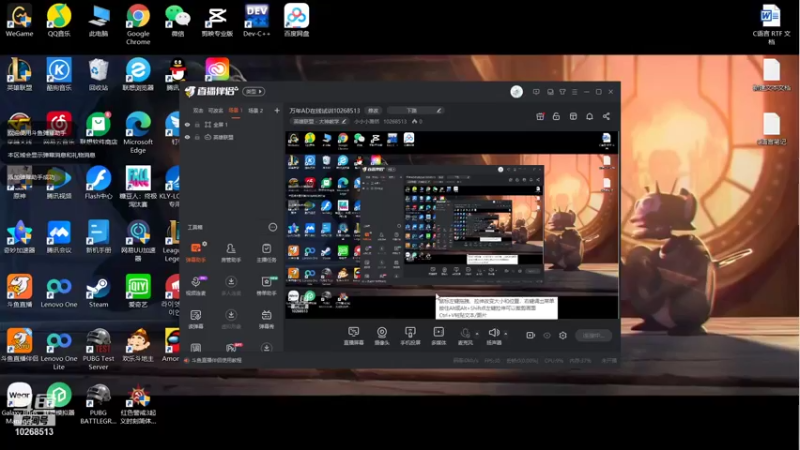This screenshot has height=450, width=800.
Task: Switch to the 场景2 scene tab
Action: (x=255, y=110)
